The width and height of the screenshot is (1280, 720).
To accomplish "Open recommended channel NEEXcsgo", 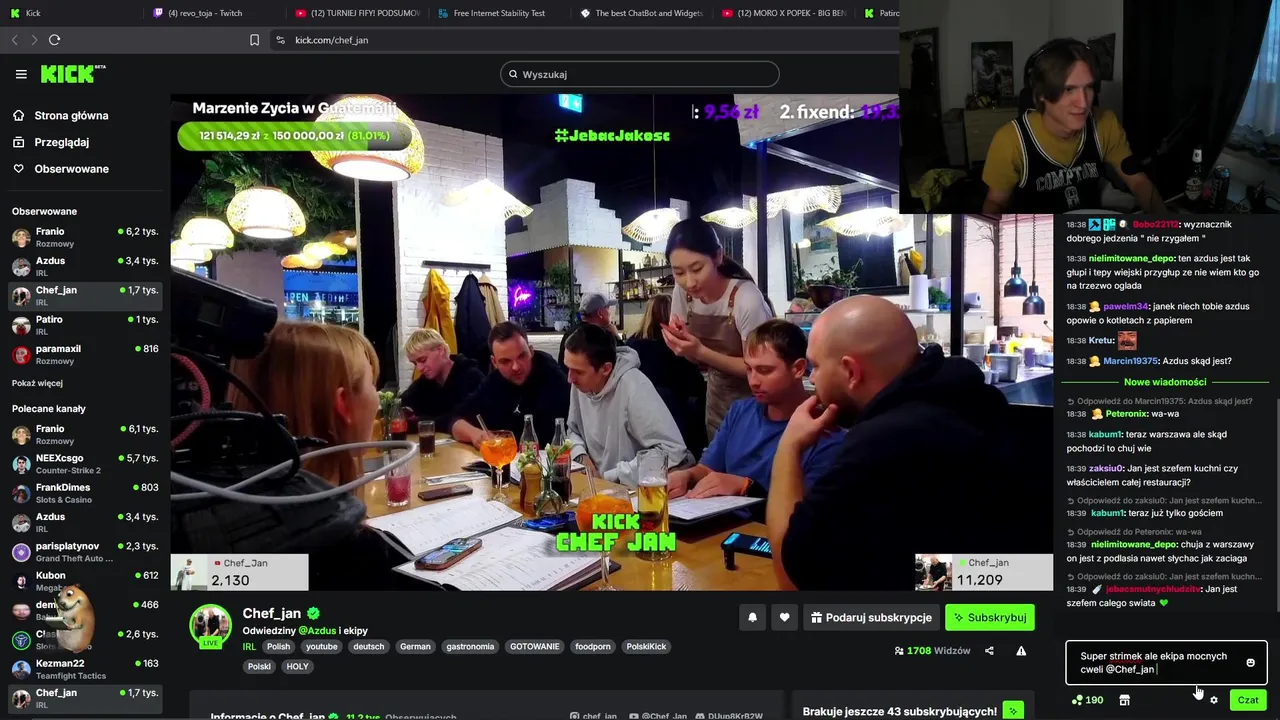I will click(x=85, y=463).
